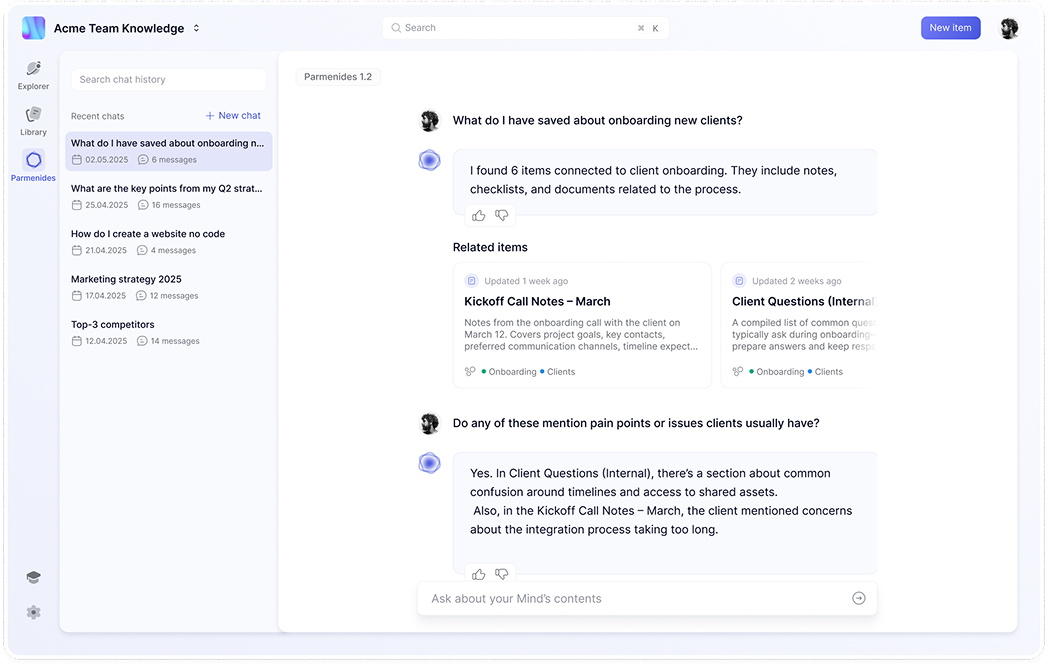This screenshot has width=1048, height=669.
Task: Click the Parmenides 1.2 version chip
Action: 337,76
